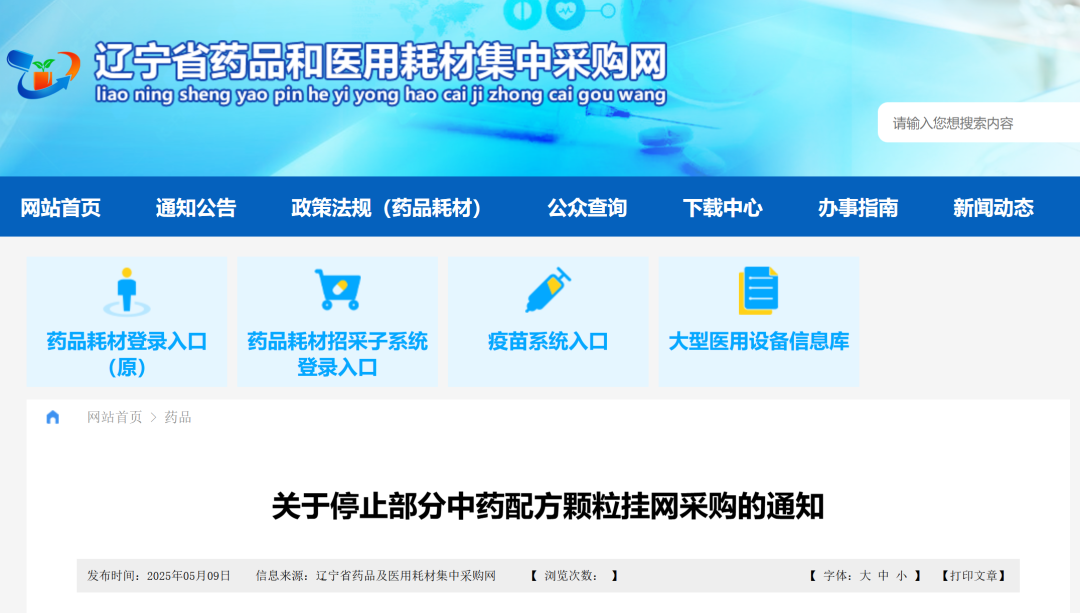Click 打印文章 to print the article

tap(974, 576)
